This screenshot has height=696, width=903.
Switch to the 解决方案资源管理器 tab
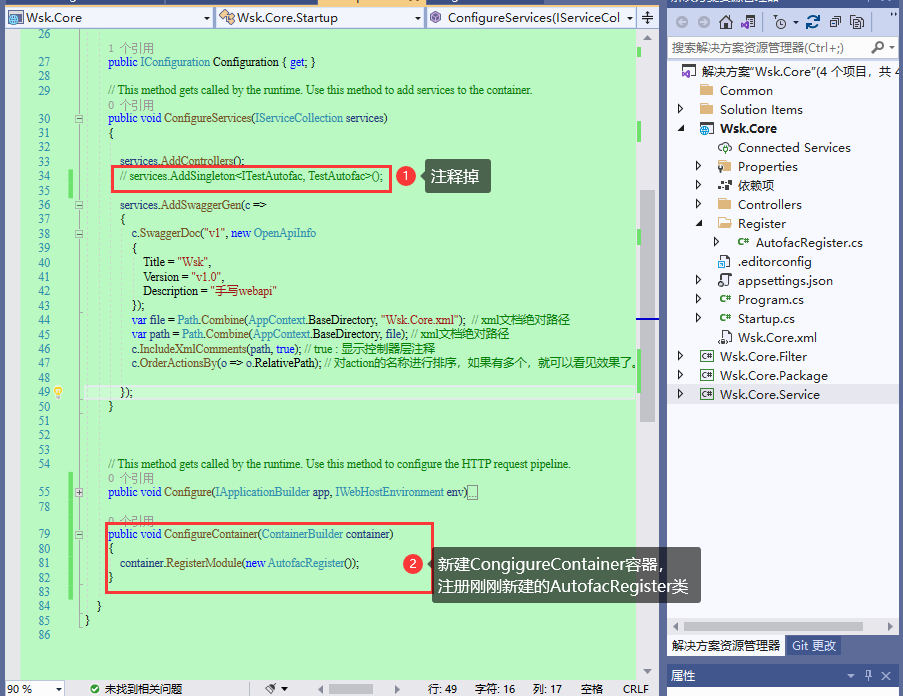click(726, 645)
